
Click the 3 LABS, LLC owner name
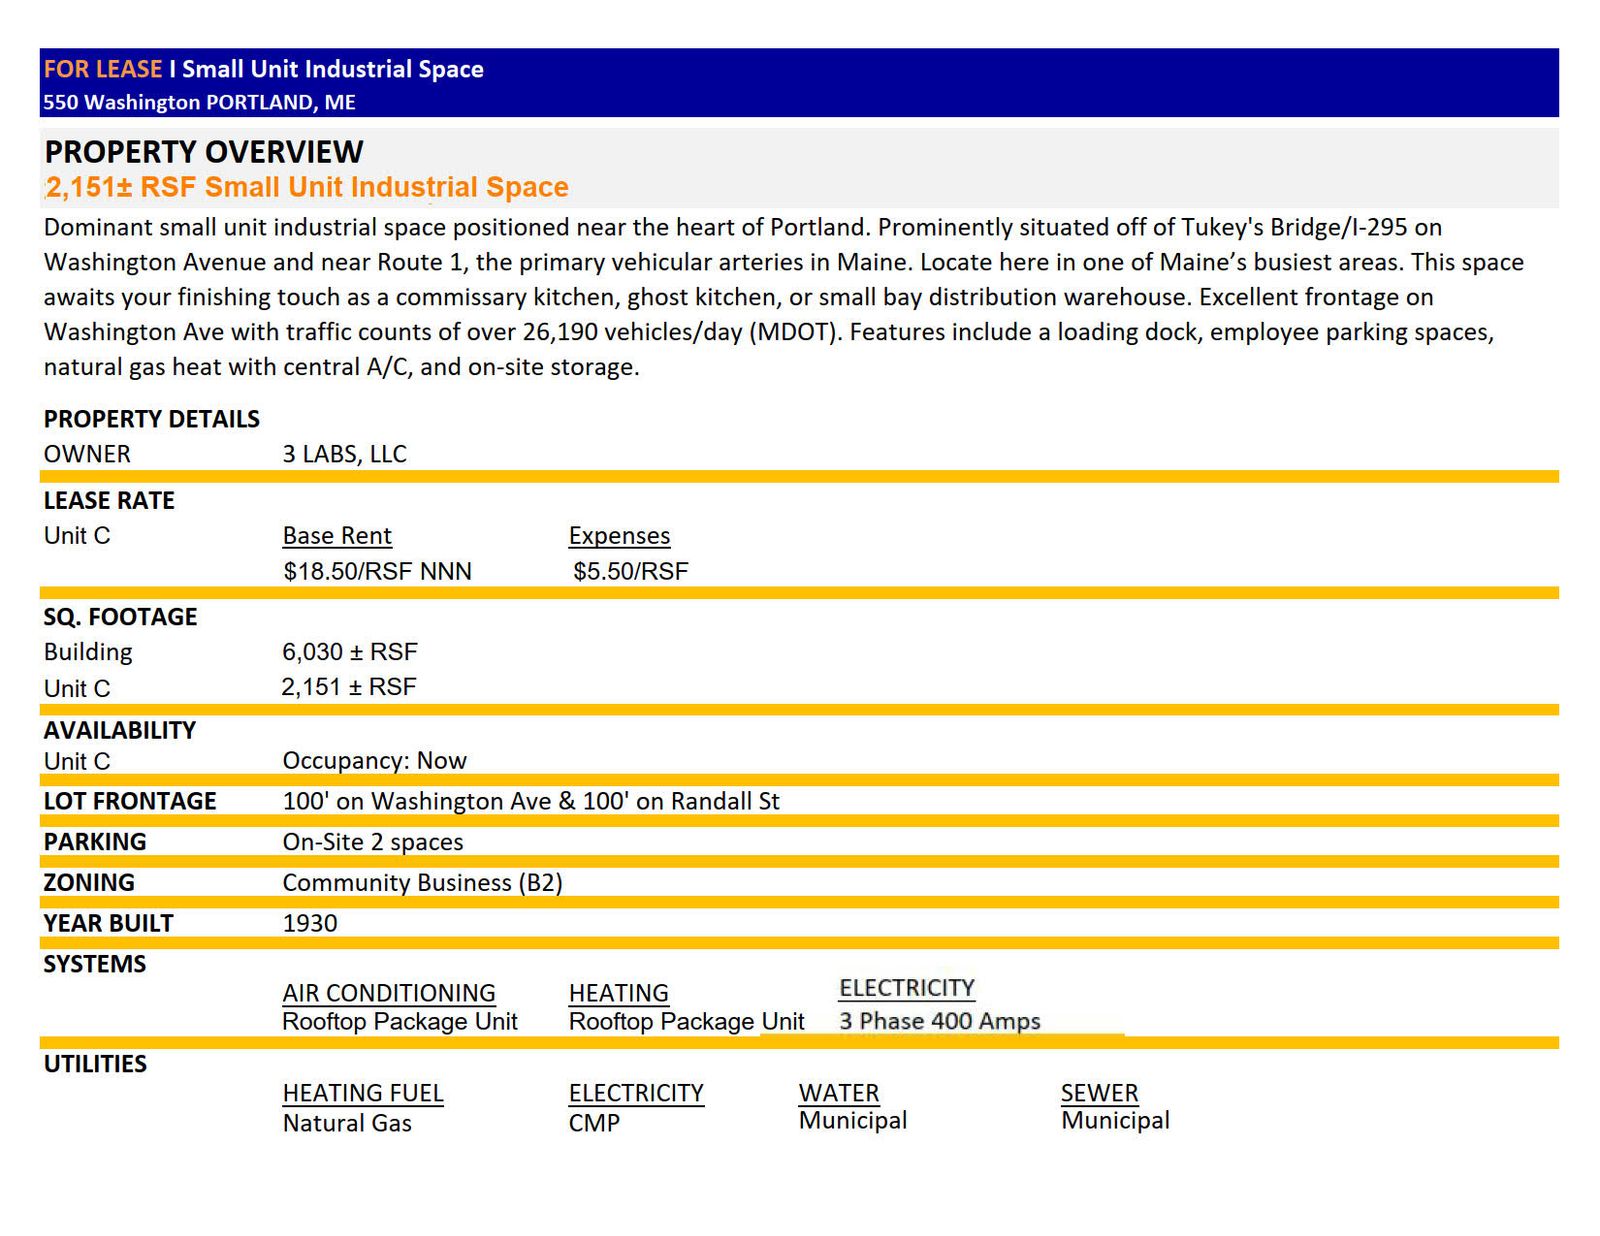[345, 454]
